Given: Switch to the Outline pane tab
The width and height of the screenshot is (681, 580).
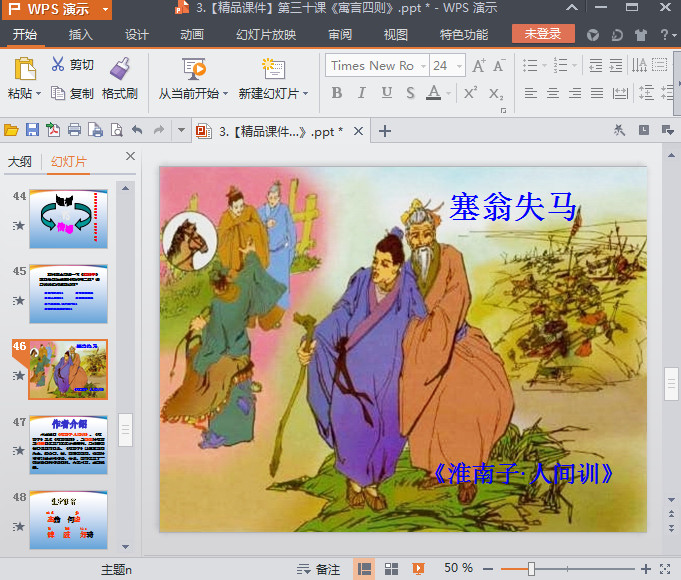Looking at the screenshot, I should [x=20, y=162].
